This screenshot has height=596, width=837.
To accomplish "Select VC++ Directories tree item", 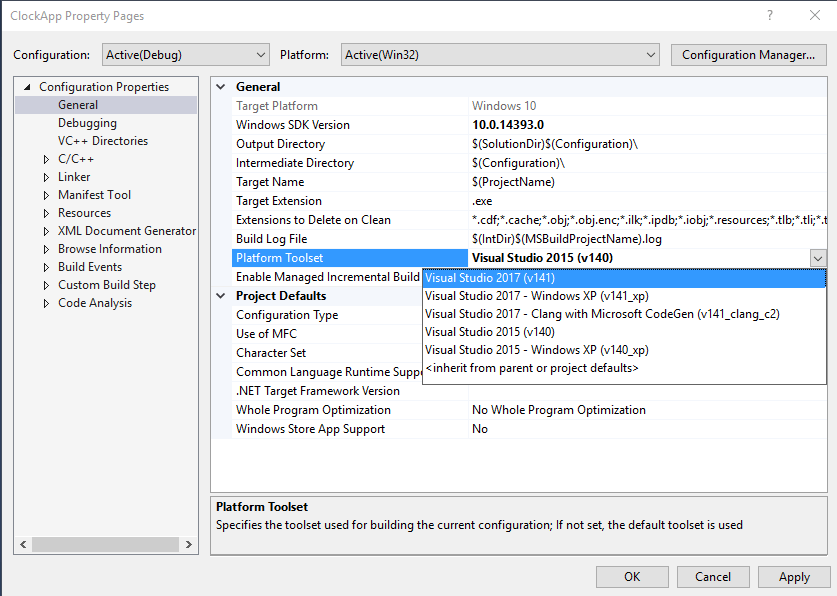I will pyautogui.click(x=103, y=141).
